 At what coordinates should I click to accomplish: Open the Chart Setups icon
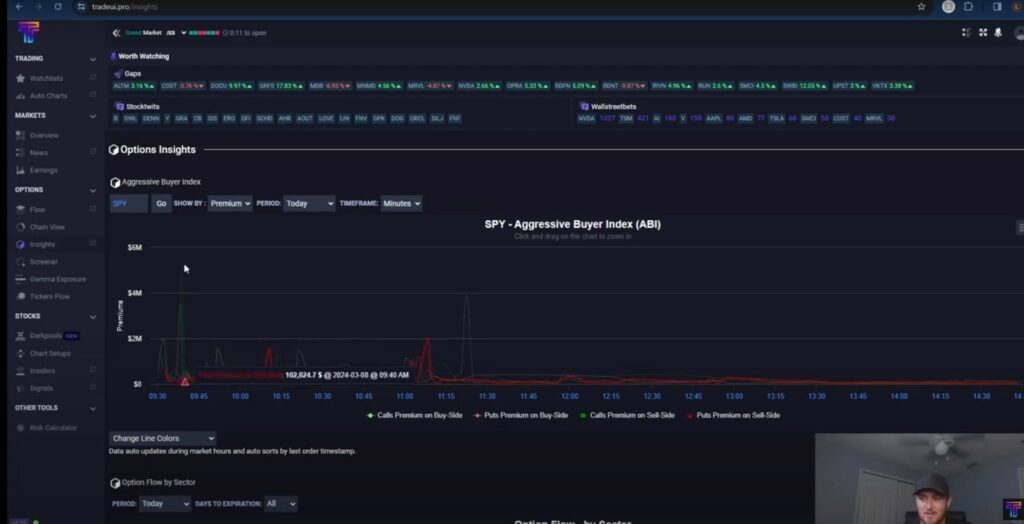pos(20,353)
